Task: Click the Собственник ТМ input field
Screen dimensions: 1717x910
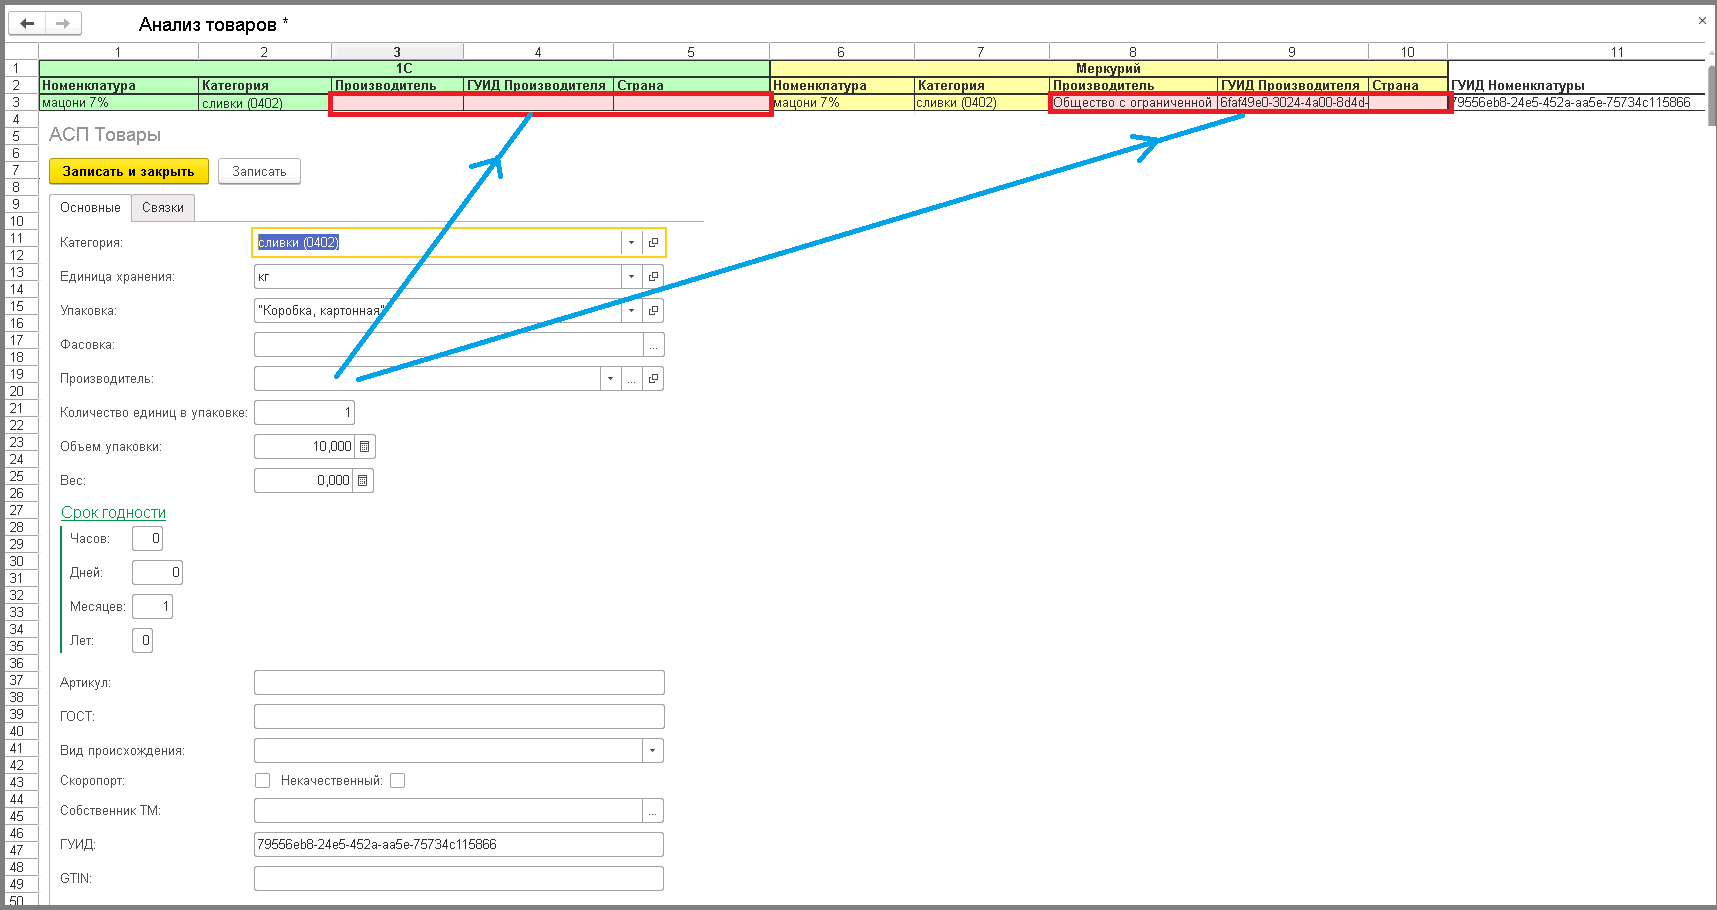Action: click(x=448, y=810)
